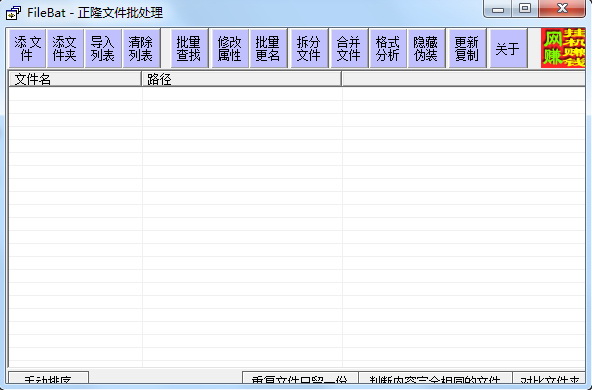Image resolution: width=592 pixels, height=390 pixels.
Task: Clear the list with 清除列表
Action: 141,48
